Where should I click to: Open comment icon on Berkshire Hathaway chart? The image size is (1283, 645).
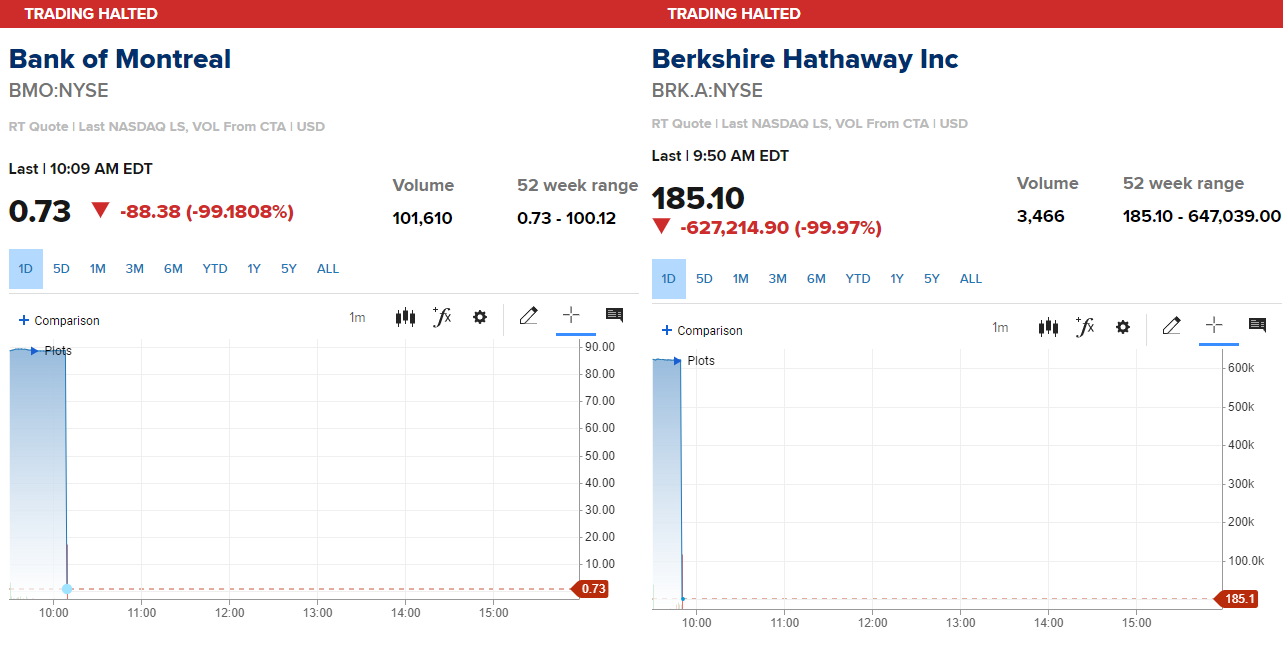[1257, 325]
